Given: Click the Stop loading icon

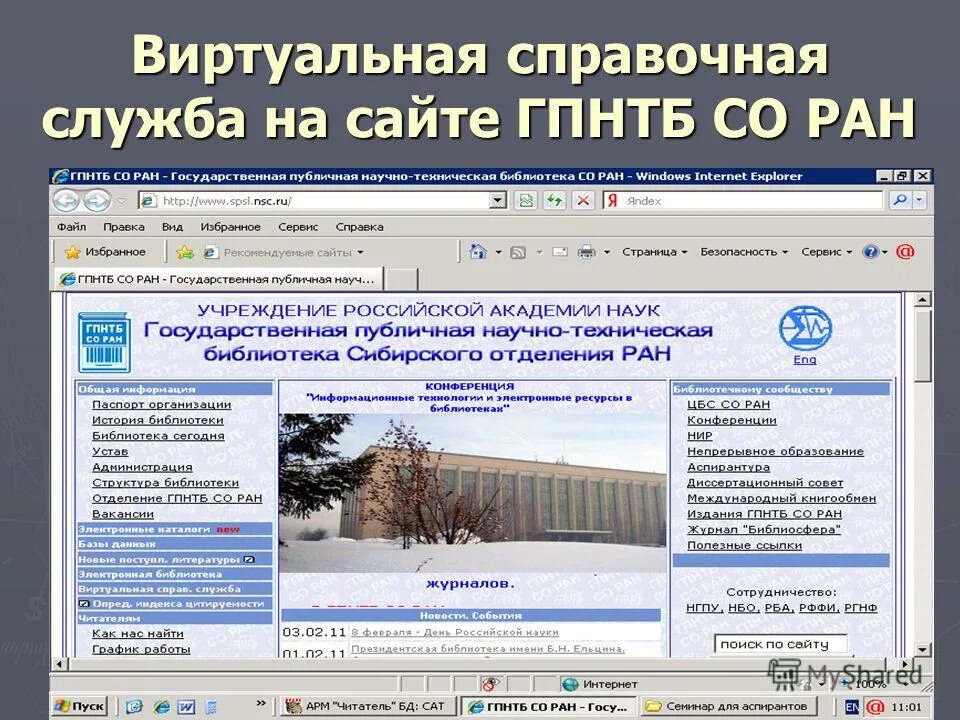Looking at the screenshot, I should pyautogui.click(x=582, y=200).
